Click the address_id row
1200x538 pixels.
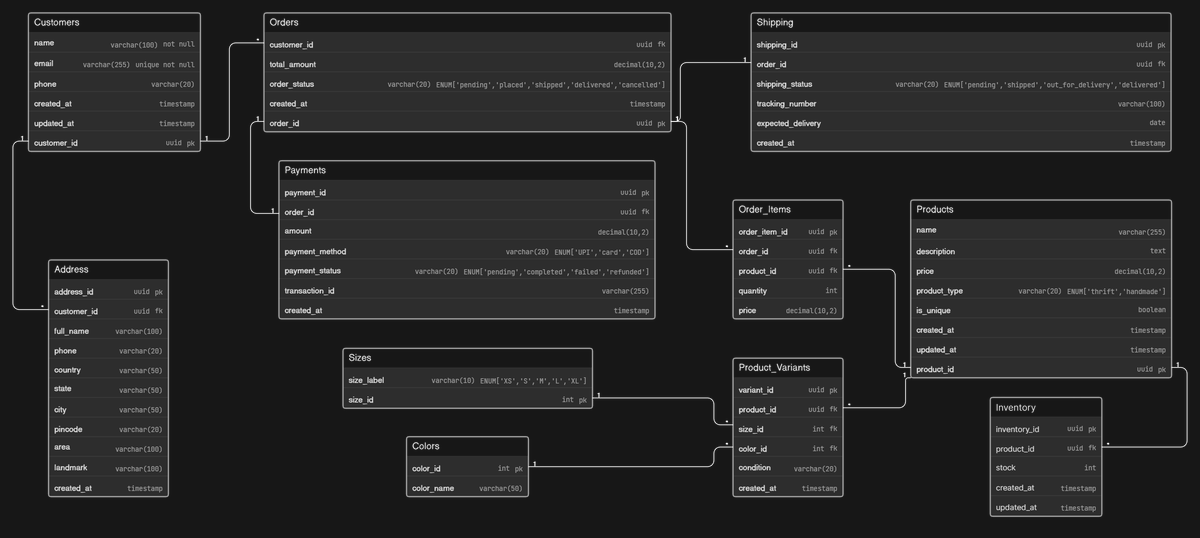pyautogui.click(x=109, y=292)
